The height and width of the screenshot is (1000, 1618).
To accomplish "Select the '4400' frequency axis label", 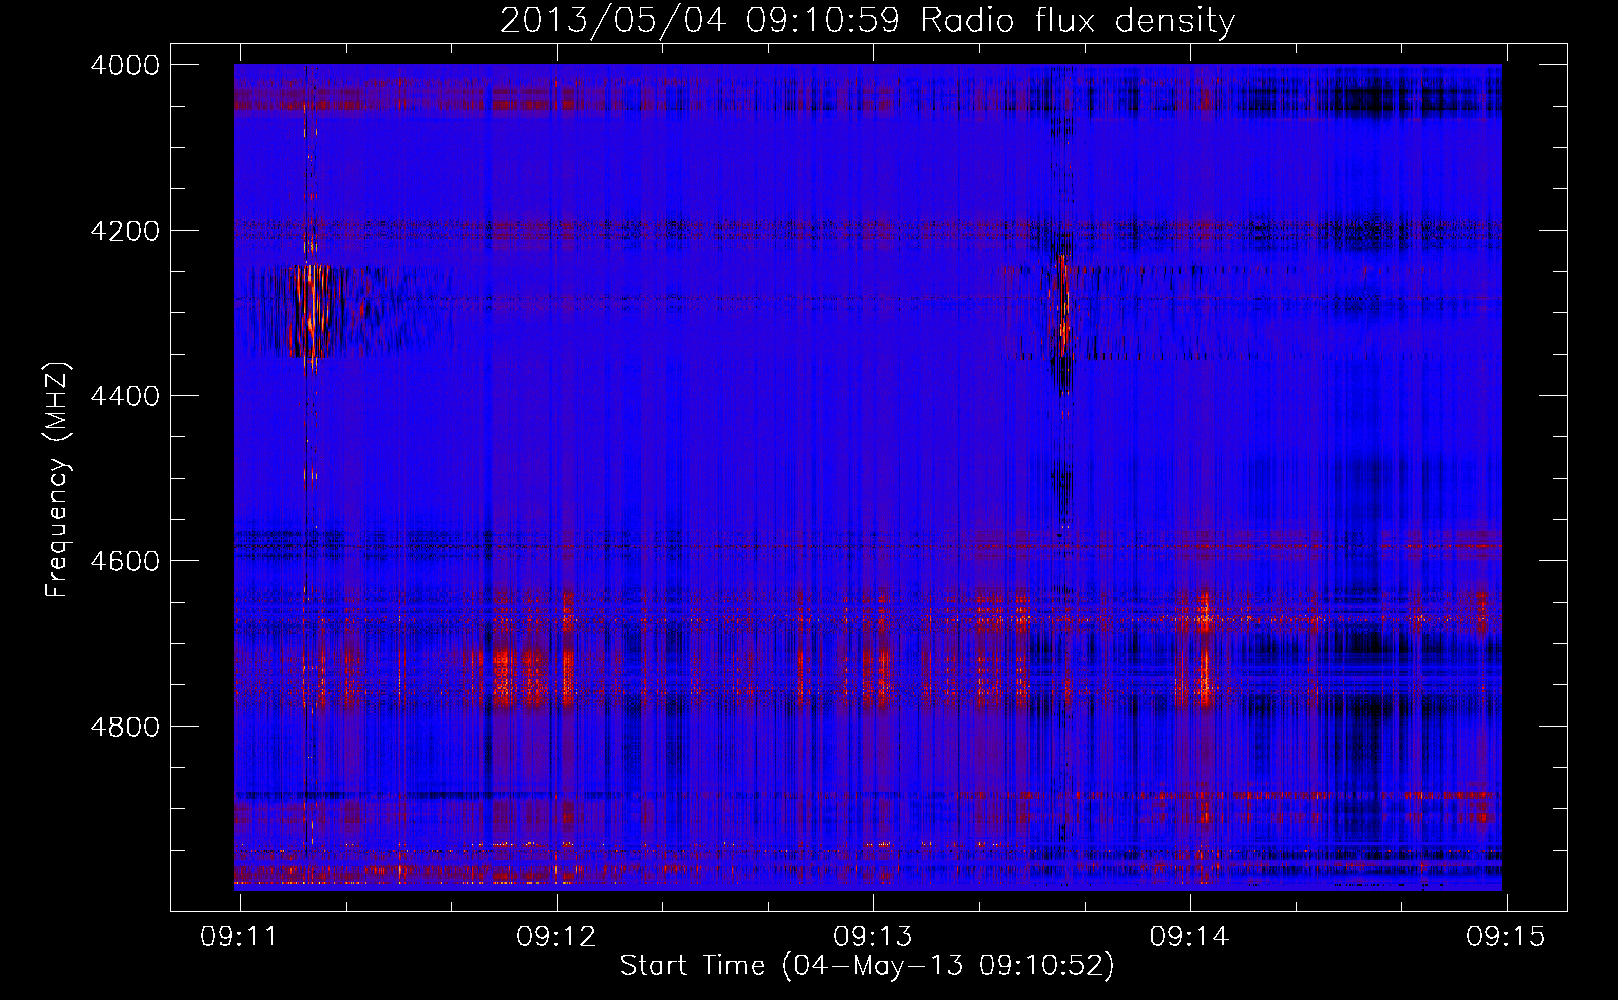I will (125, 396).
